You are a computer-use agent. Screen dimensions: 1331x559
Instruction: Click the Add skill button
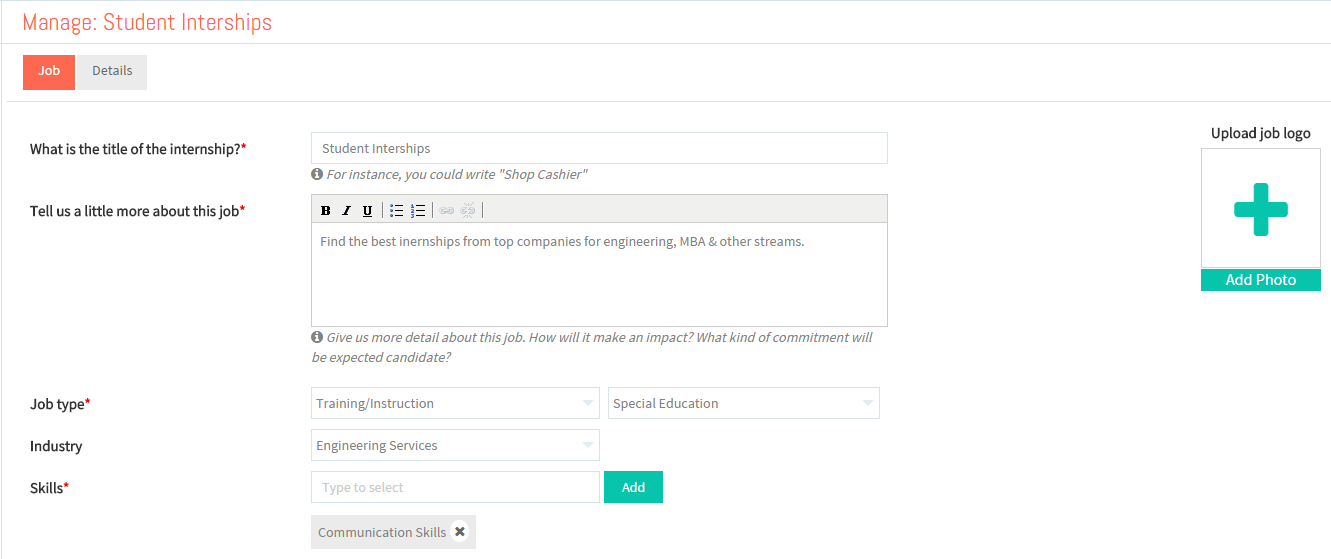(633, 487)
